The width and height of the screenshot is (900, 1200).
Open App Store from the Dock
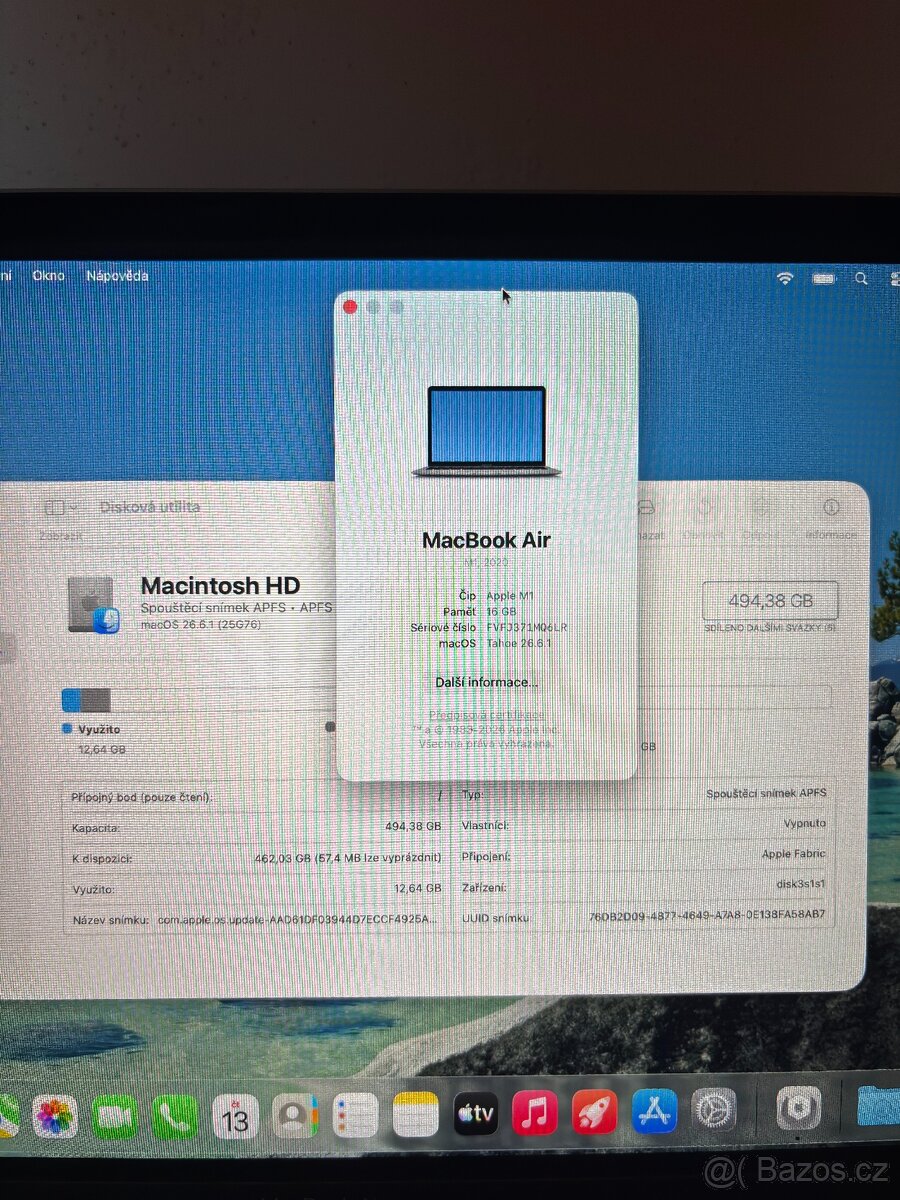click(654, 1110)
